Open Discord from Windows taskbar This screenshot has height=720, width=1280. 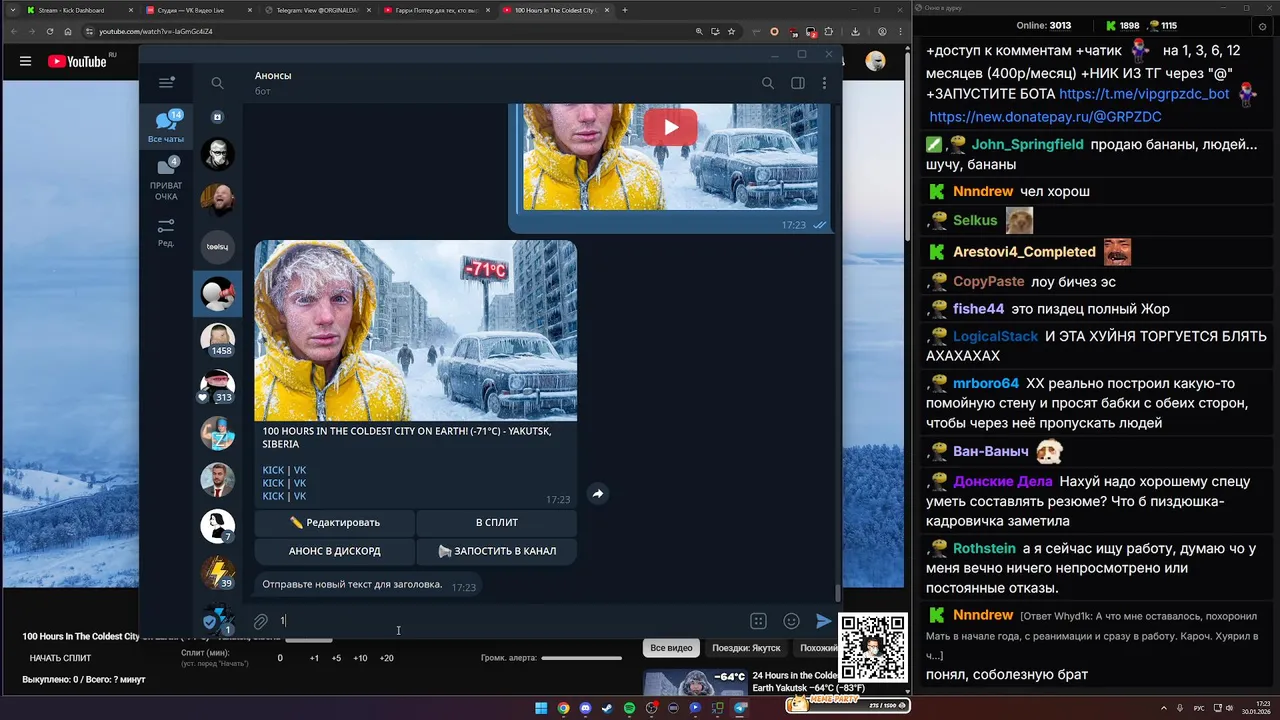[x=585, y=708]
